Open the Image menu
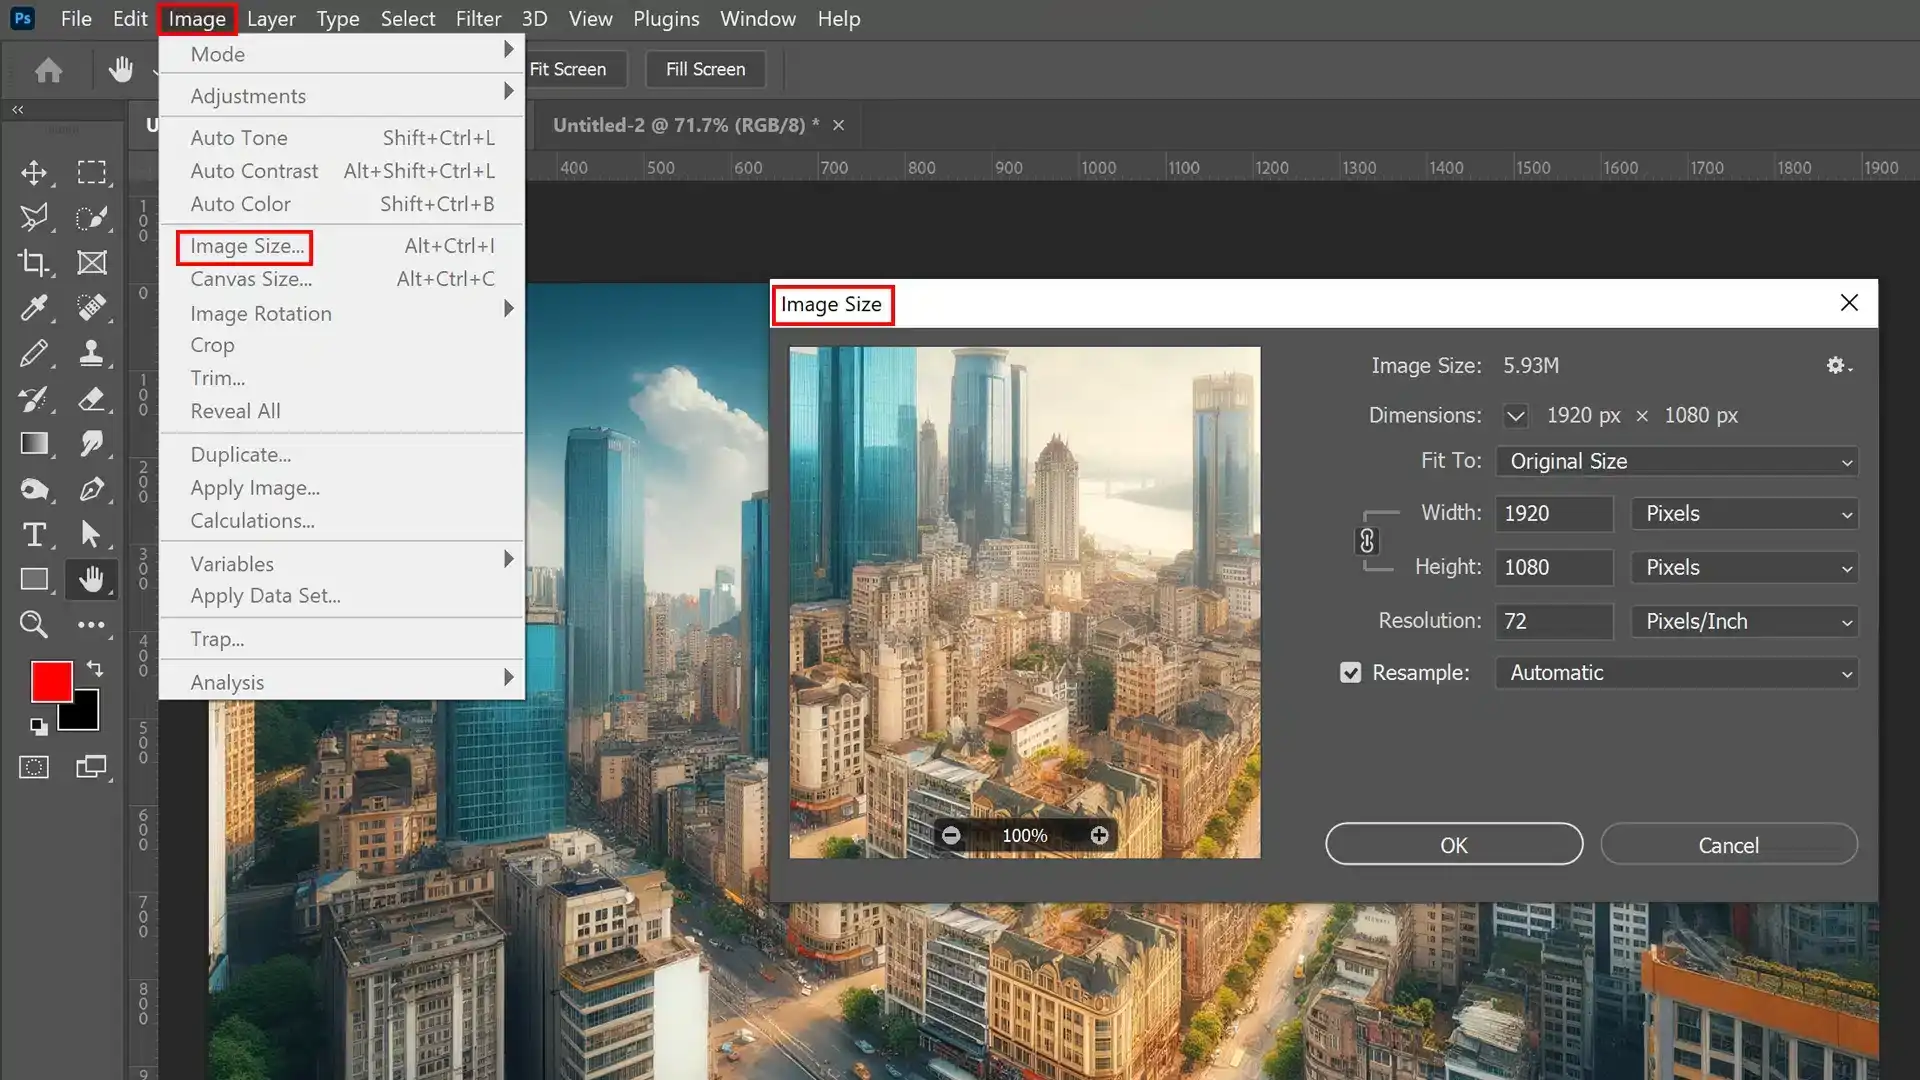This screenshot has height=1080, width=1920. (x=197, y=19)
